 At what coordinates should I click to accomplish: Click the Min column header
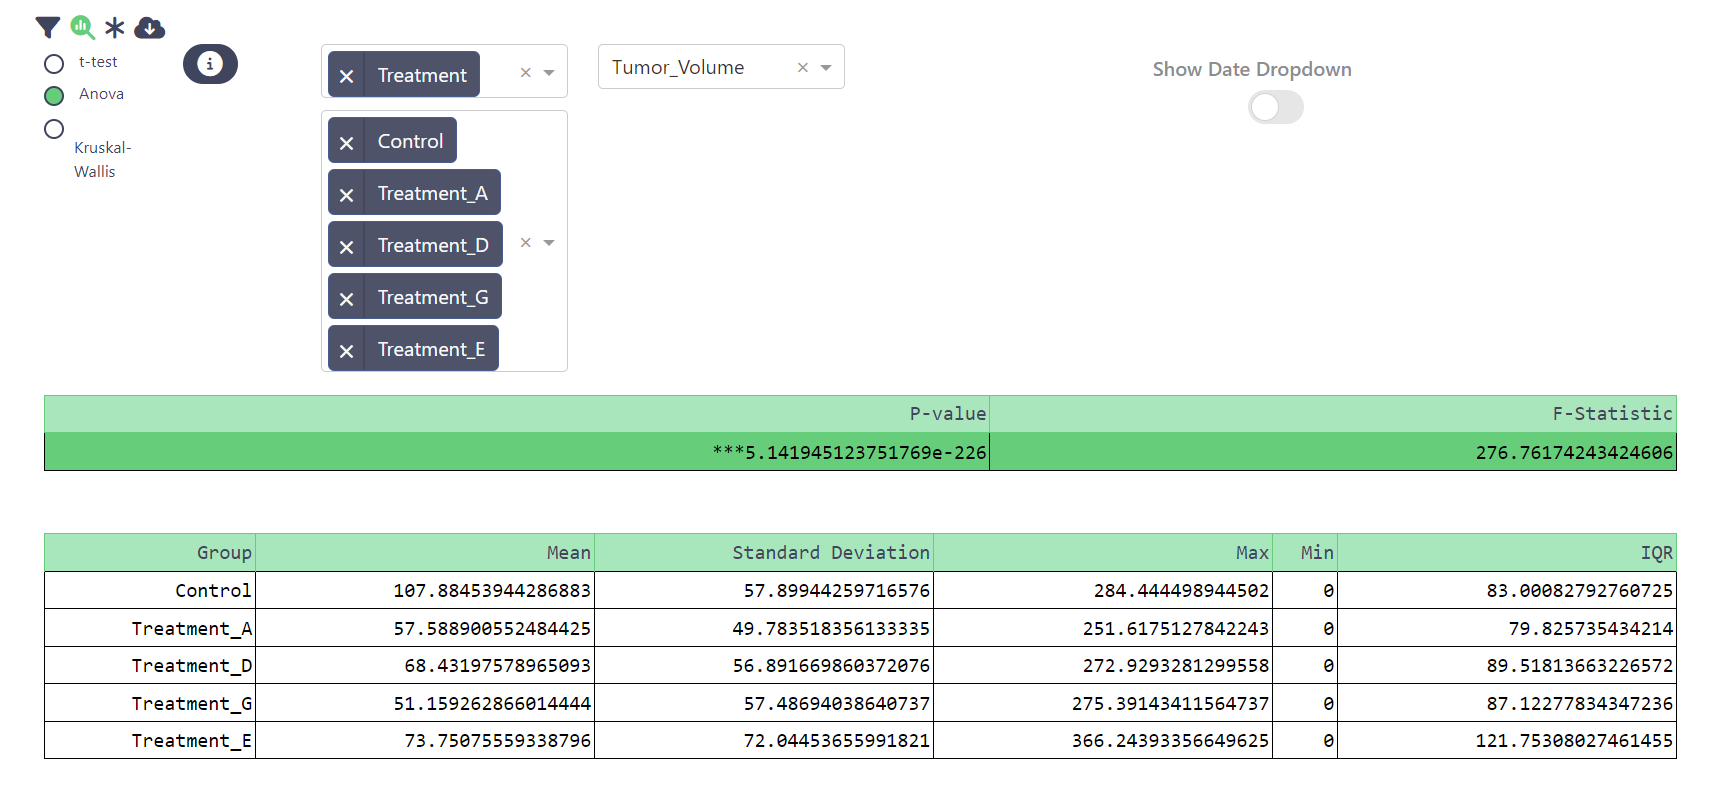point(1305,553)
